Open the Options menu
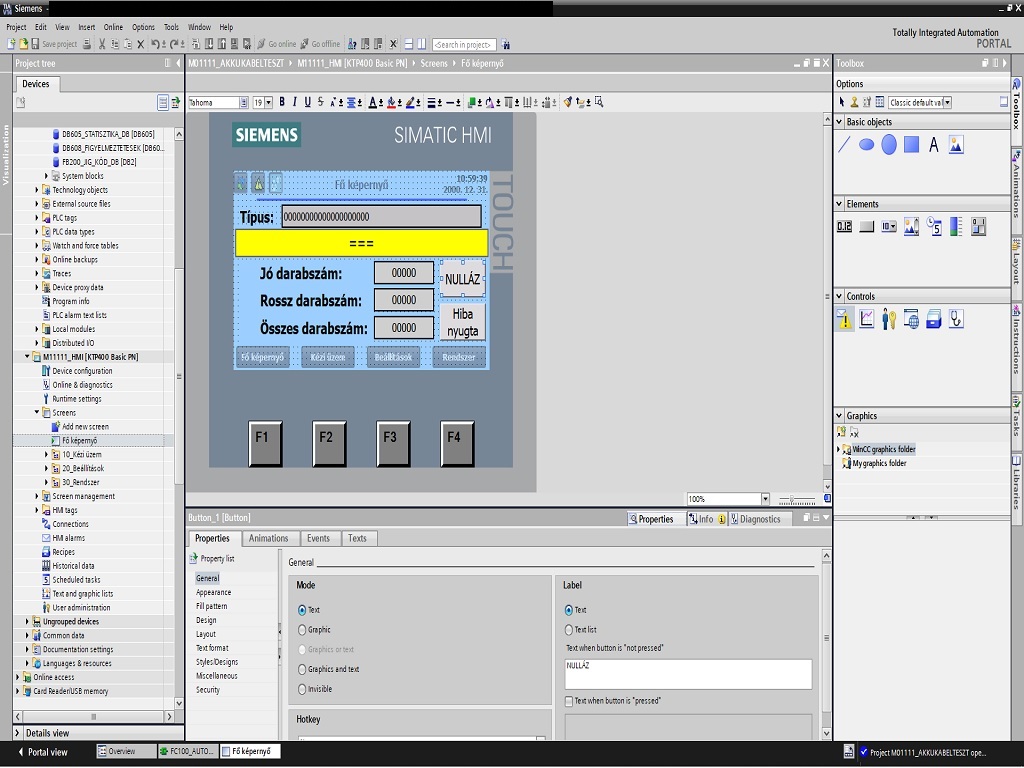Screen dimensions: 1024x768 click(x=143, y=27)
